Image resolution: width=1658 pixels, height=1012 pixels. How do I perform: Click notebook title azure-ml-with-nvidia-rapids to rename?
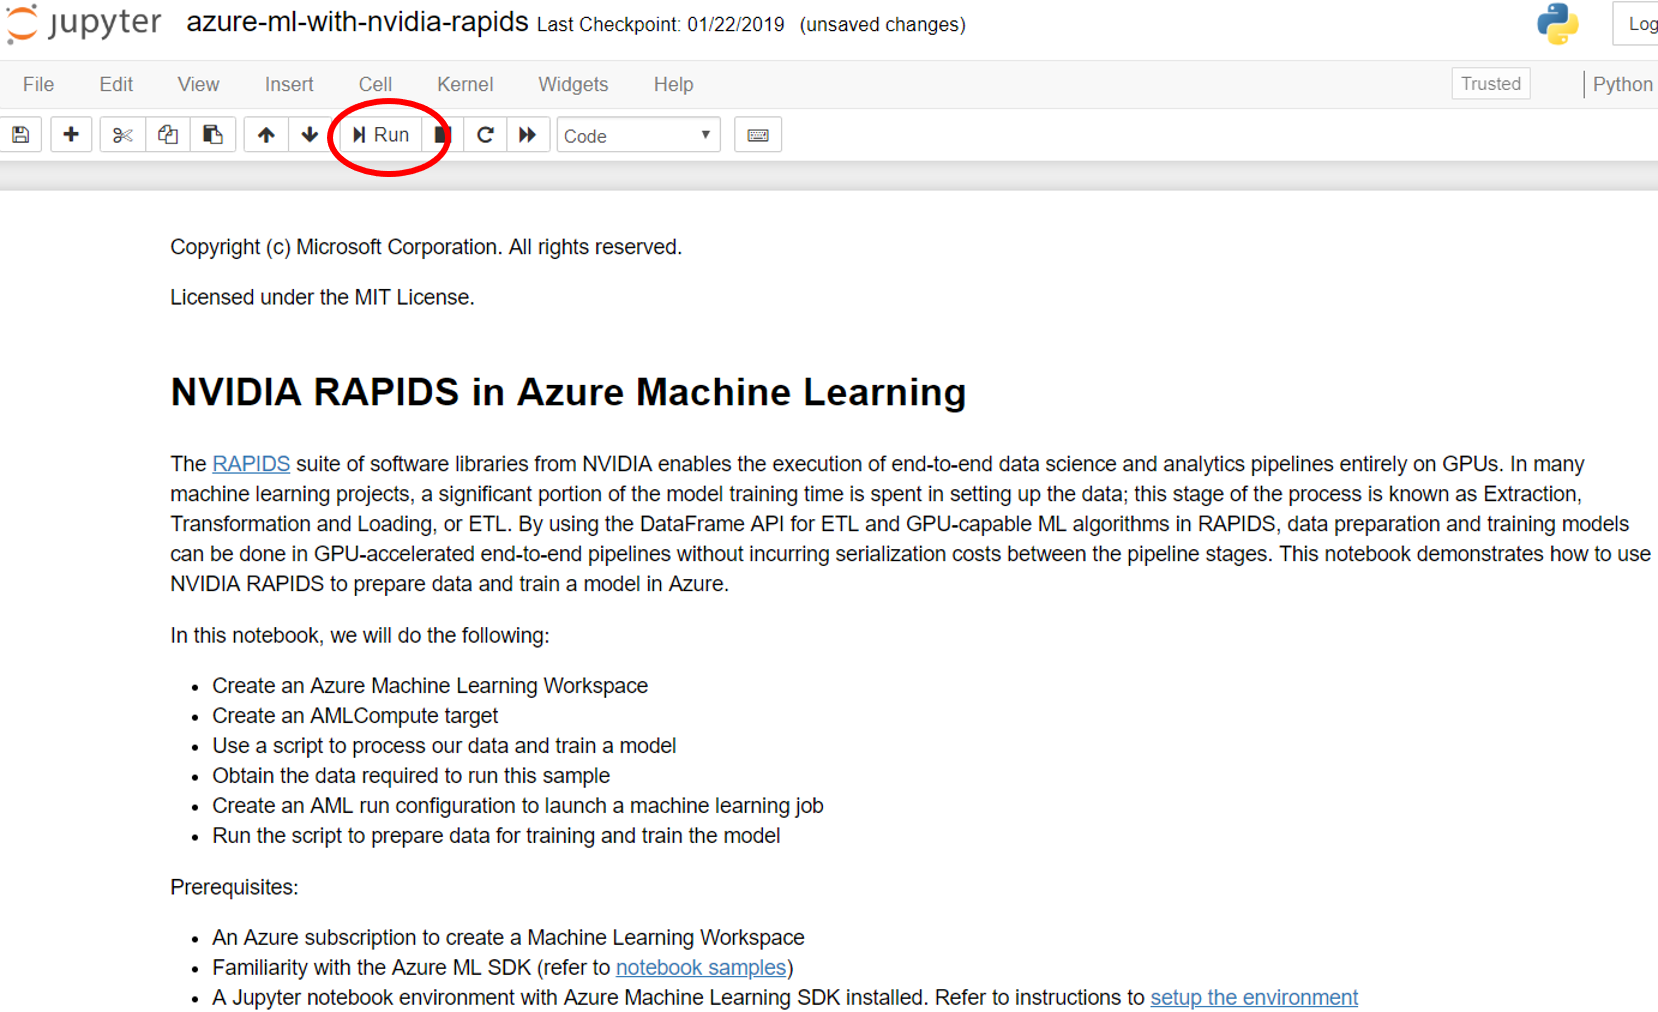click(357, 23)
